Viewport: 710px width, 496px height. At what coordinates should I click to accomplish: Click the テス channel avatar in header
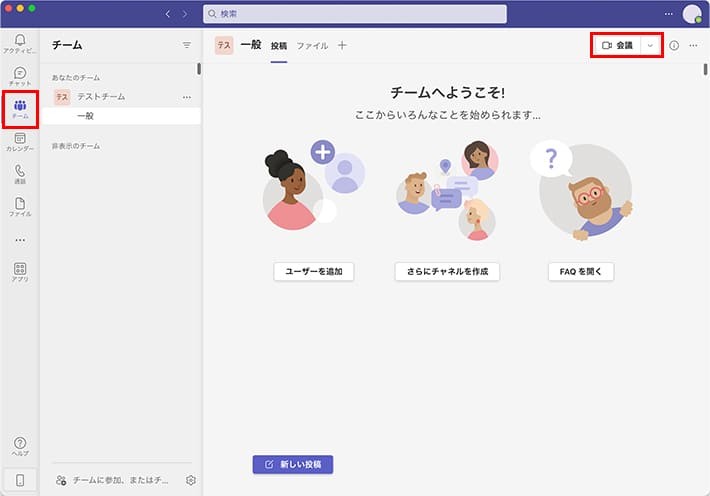(224, 45)
